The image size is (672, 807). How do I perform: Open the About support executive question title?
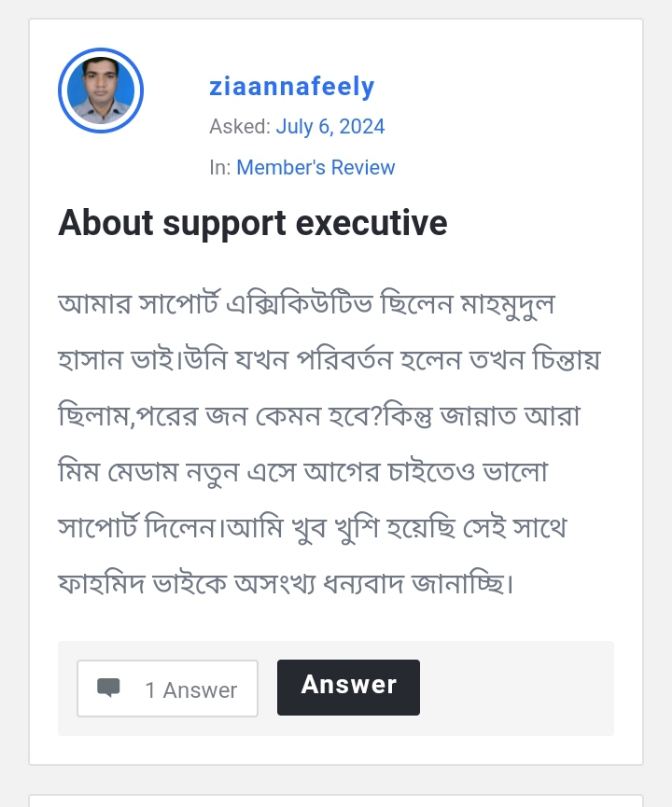pos(253,222)
